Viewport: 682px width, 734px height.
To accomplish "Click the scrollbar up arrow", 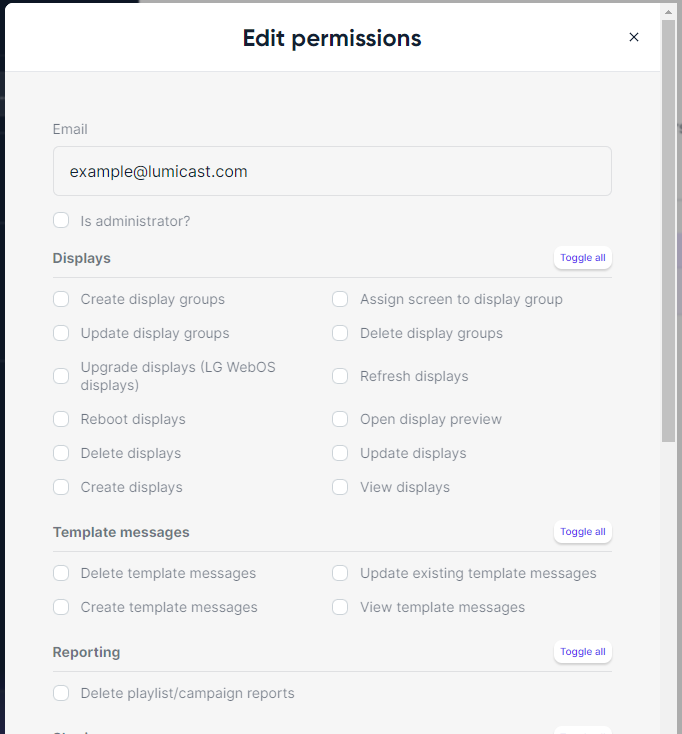I will click(x=668, y=12).
